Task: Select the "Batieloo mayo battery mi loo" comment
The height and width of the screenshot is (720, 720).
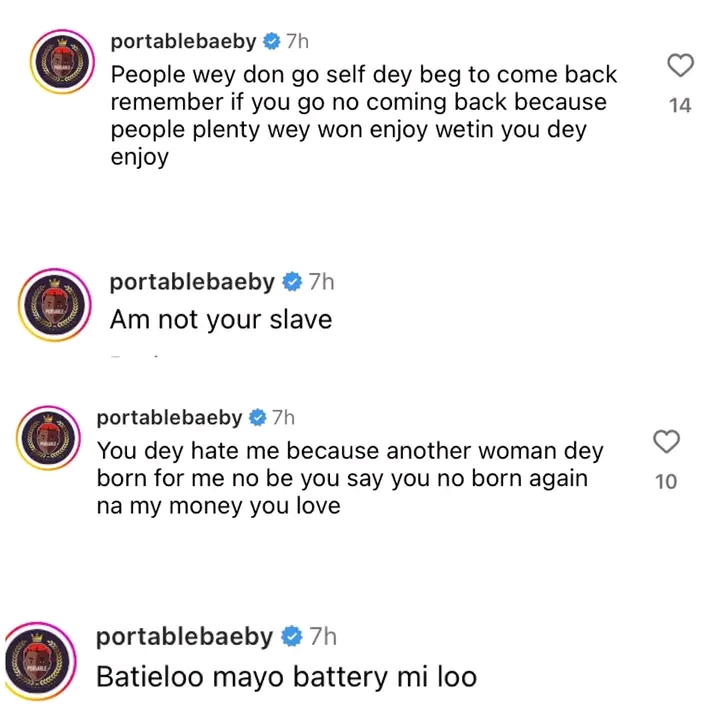Action: pos(285,676)
